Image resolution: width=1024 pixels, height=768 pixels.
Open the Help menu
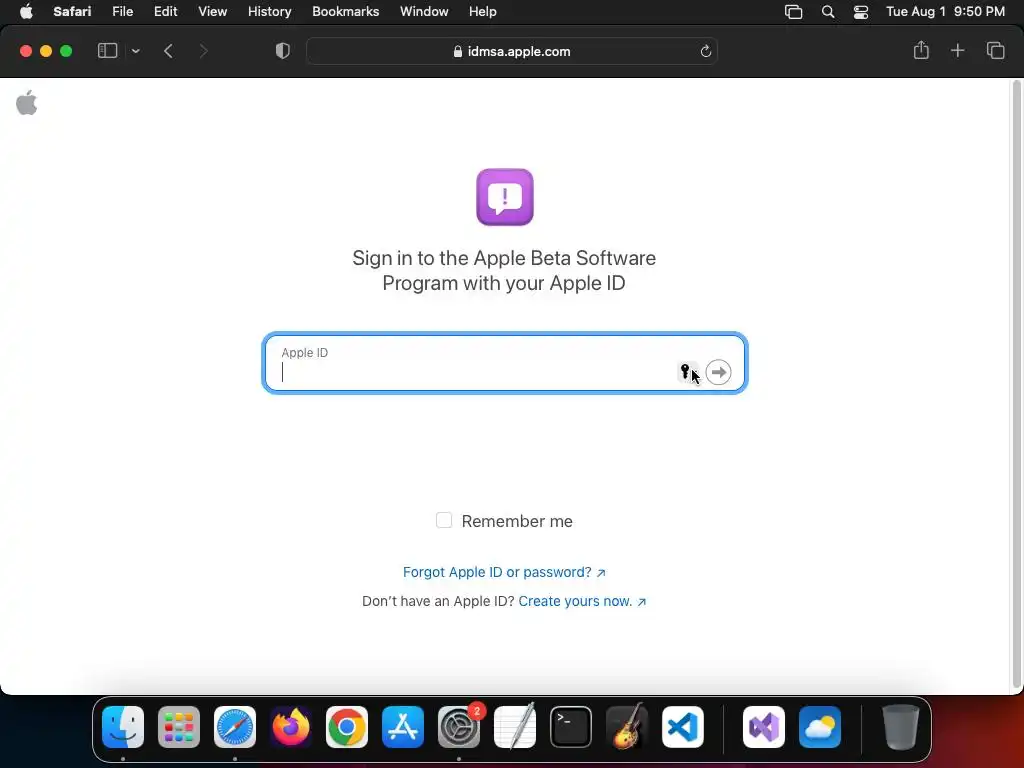[483, 12]
